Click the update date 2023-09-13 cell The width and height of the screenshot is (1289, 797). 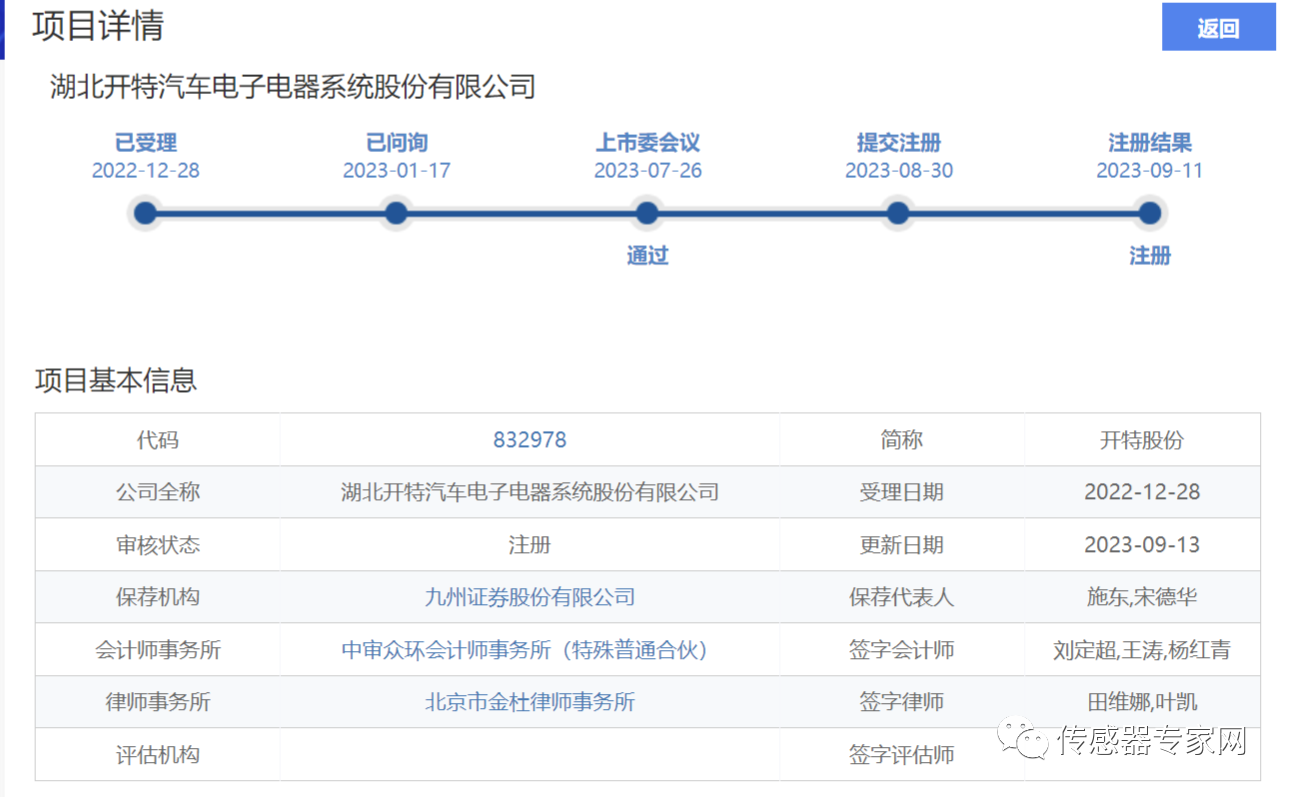1142,545
